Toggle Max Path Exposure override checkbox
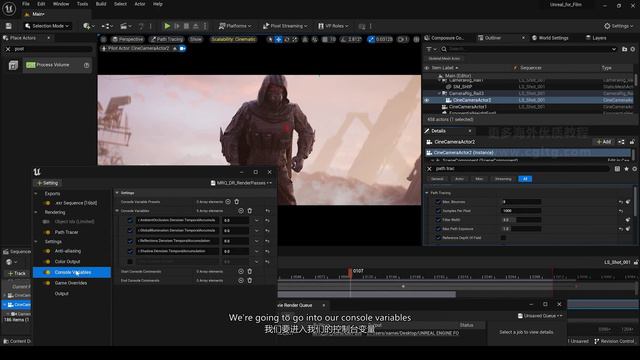Image resolution: width=640 pixels, height=360 pixels. [x=438, y=229]
